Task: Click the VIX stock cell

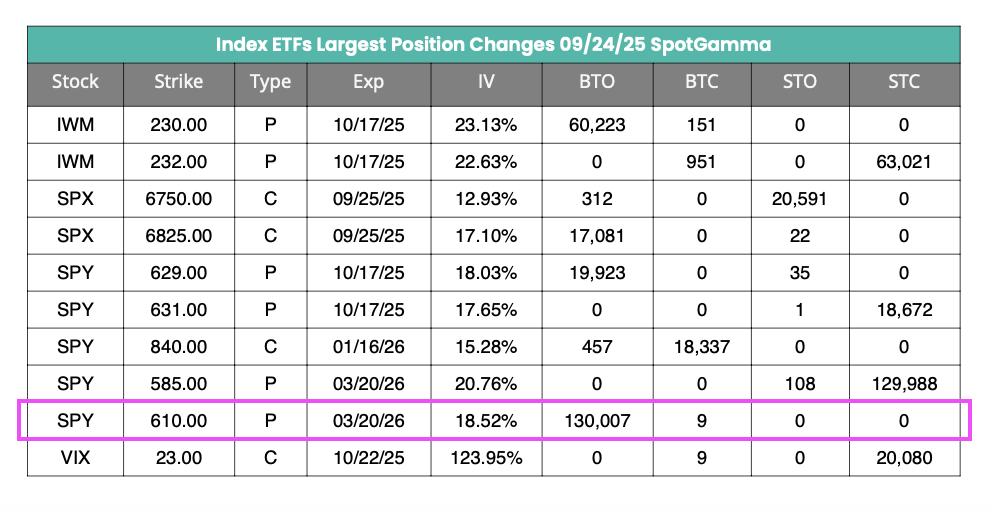Action: tap(75, 459)
